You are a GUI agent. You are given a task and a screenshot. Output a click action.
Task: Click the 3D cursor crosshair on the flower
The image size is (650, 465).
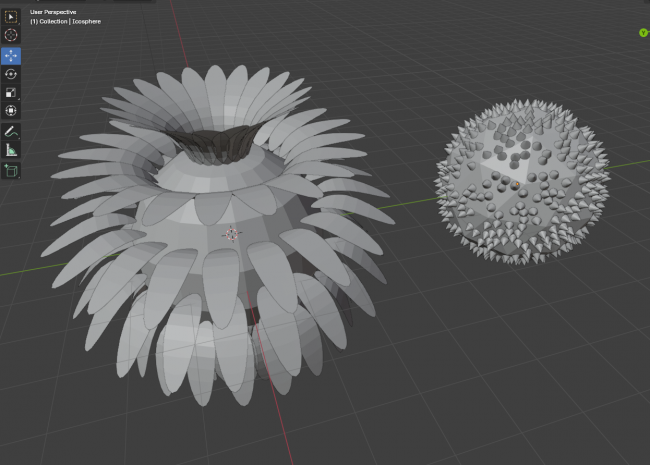(x=232, y=234)
